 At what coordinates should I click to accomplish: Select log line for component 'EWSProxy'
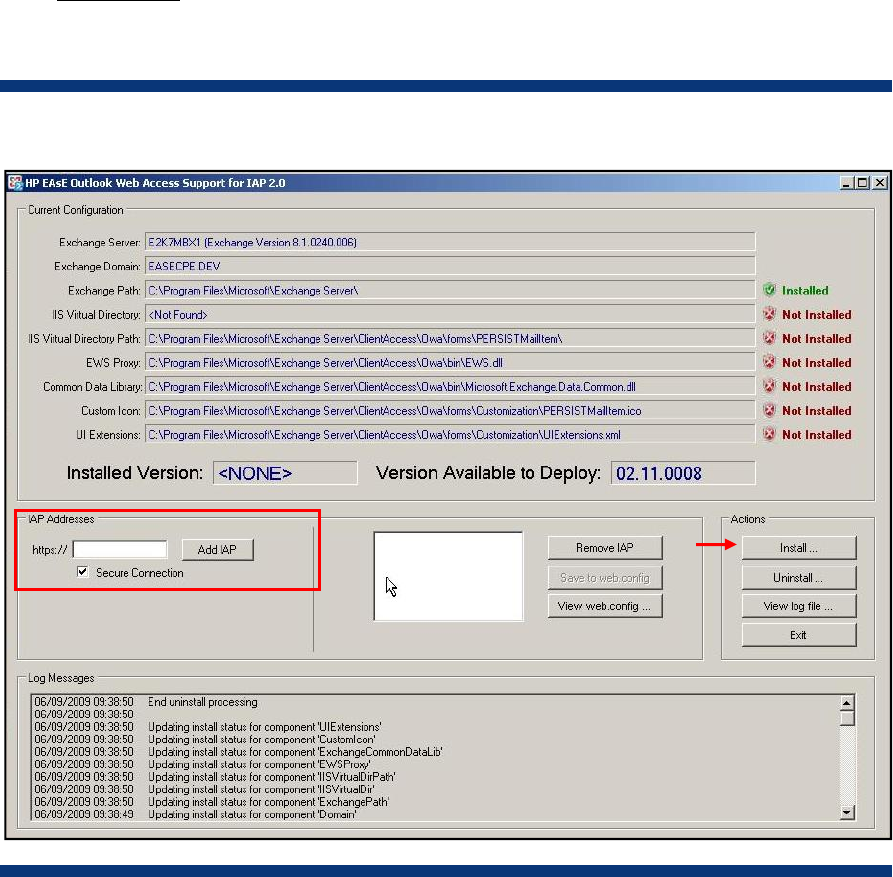click(259, 765)
